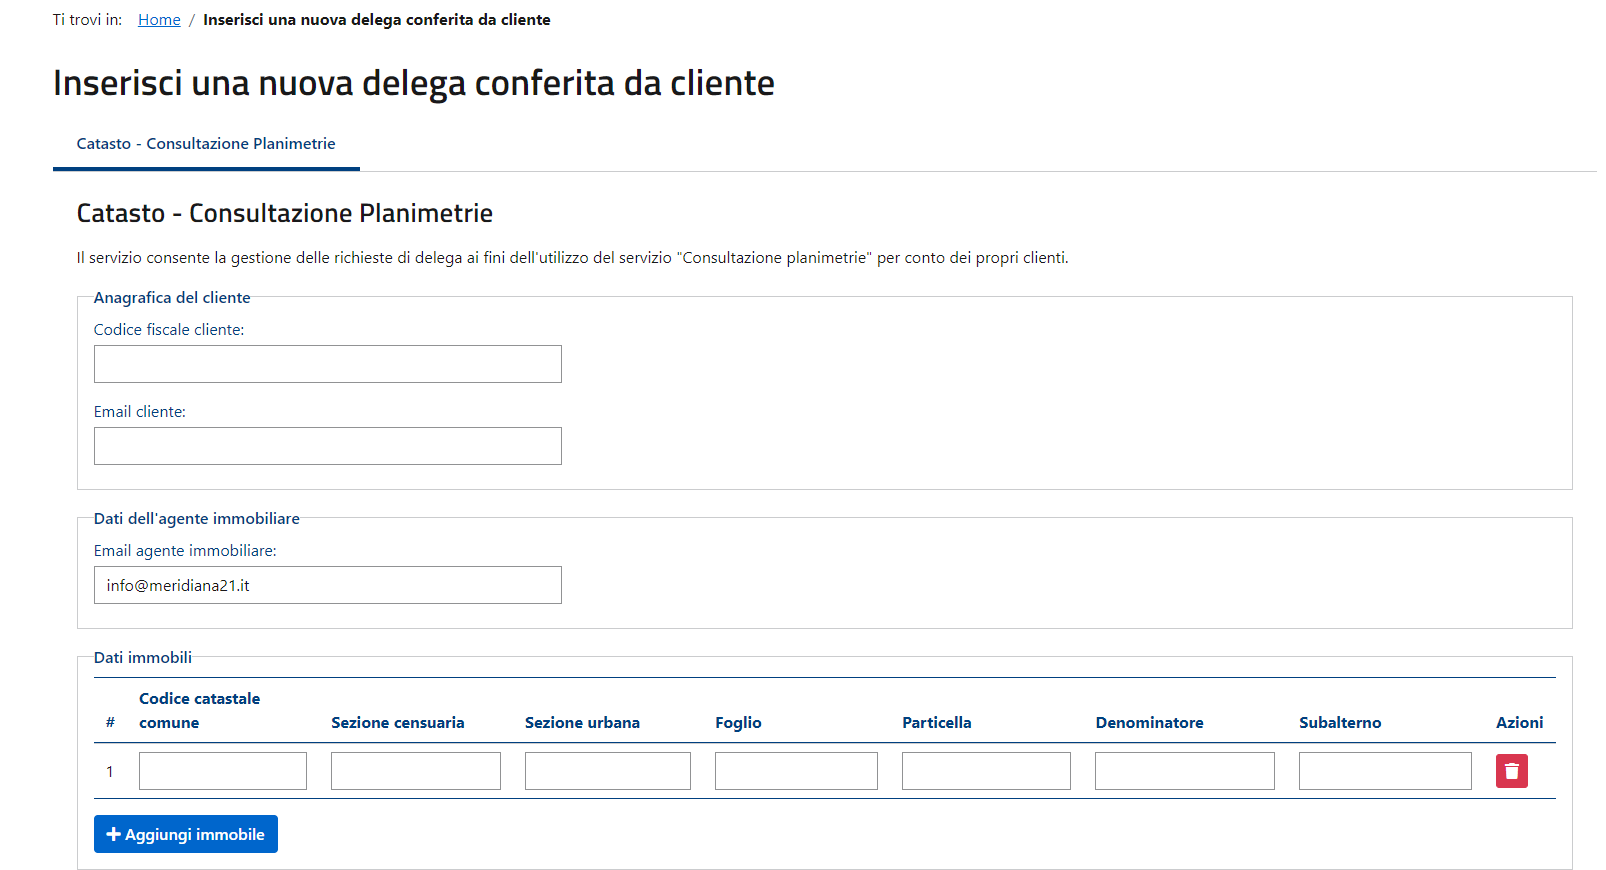
Task: Click the page title heading
Action: click(414, 83)
